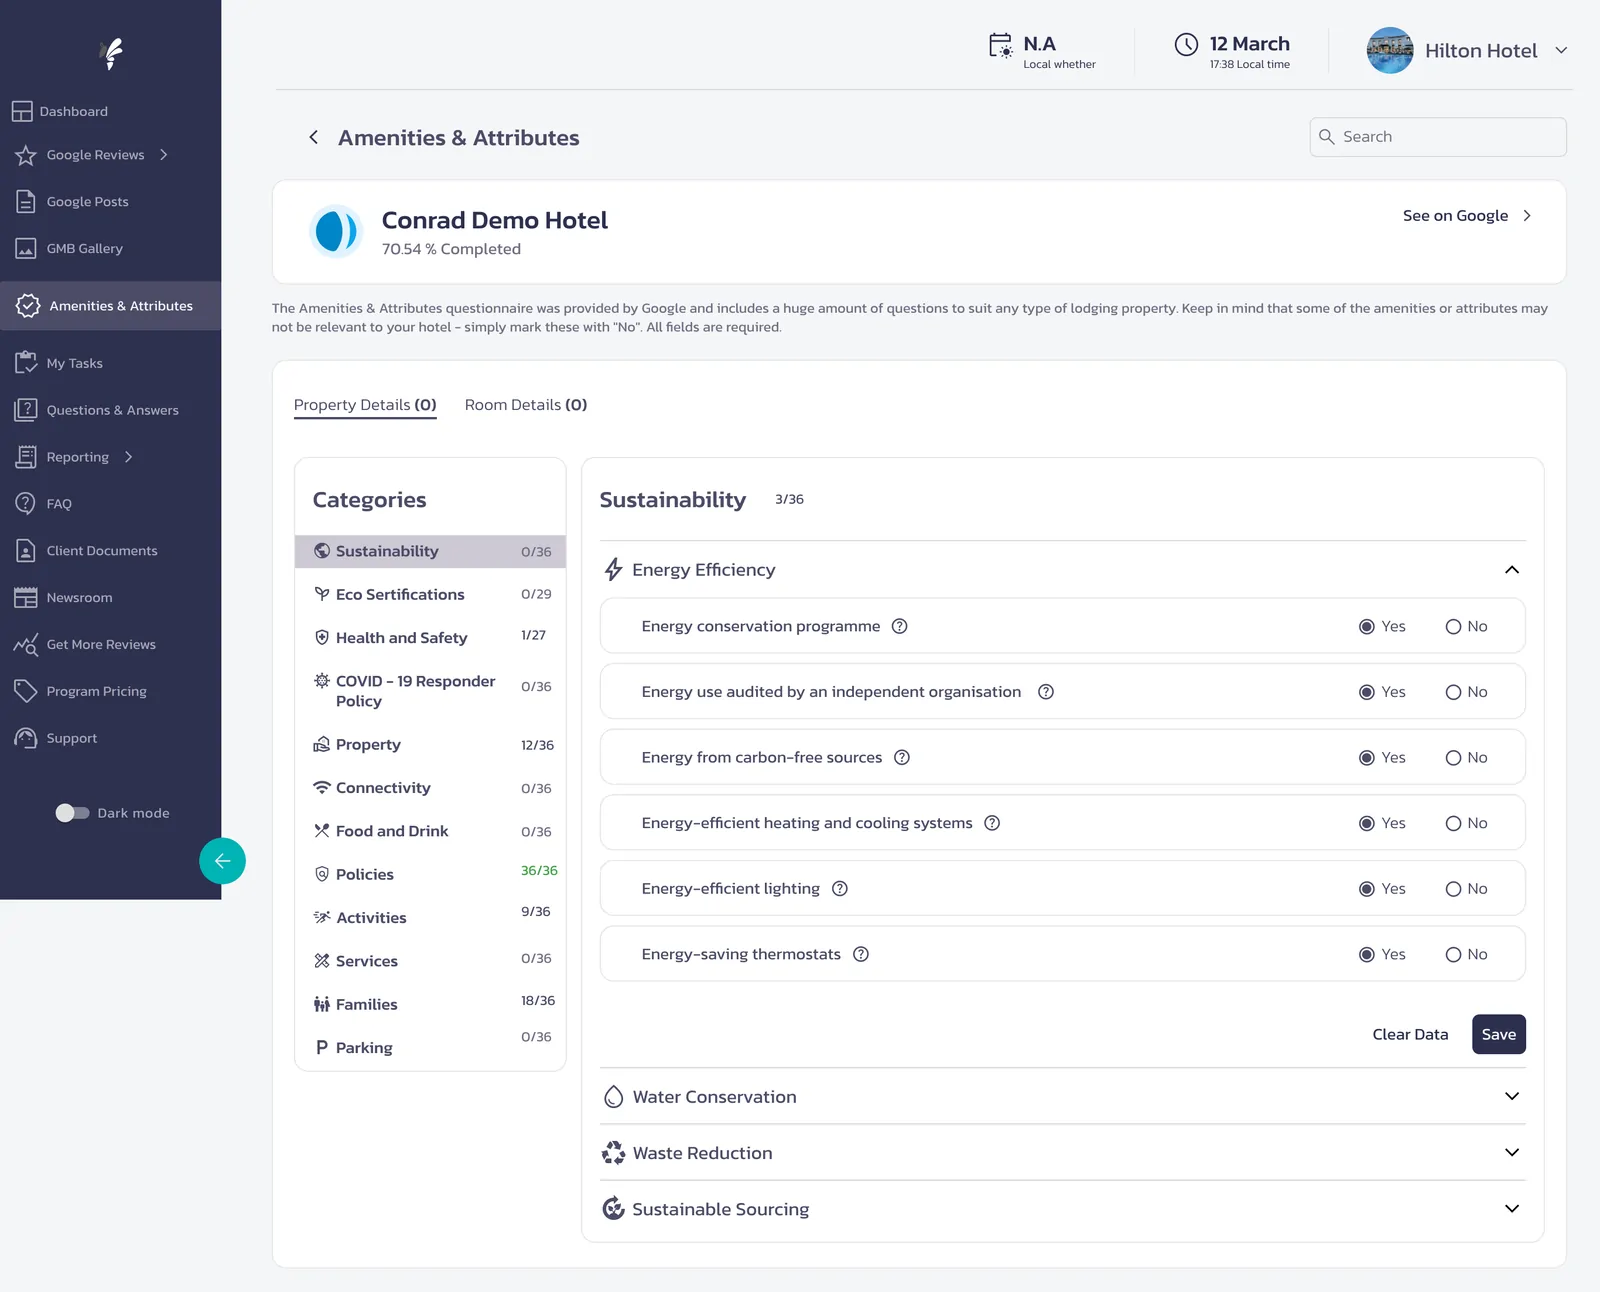This screenshot has height=1292, width=1600.
Task: Expand the Reporting submenu arrow
Action: pyautogui.click(x=129, y=457)
